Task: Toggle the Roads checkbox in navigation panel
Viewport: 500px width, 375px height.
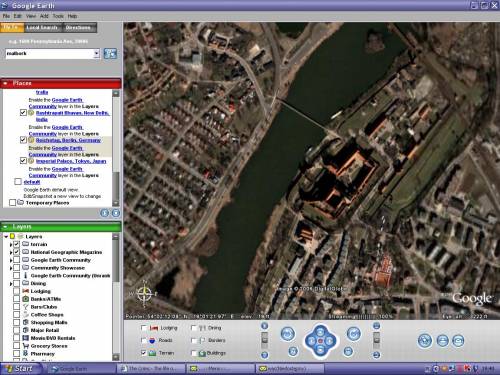Action: tap(144, 340)
